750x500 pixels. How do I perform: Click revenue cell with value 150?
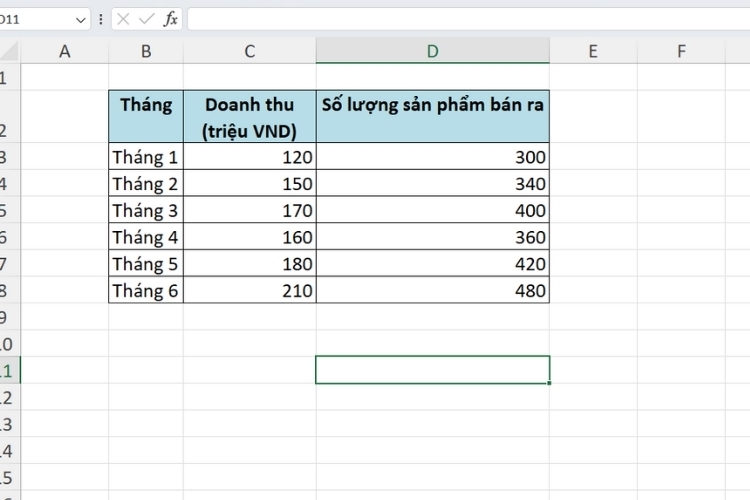pos(250,183)
